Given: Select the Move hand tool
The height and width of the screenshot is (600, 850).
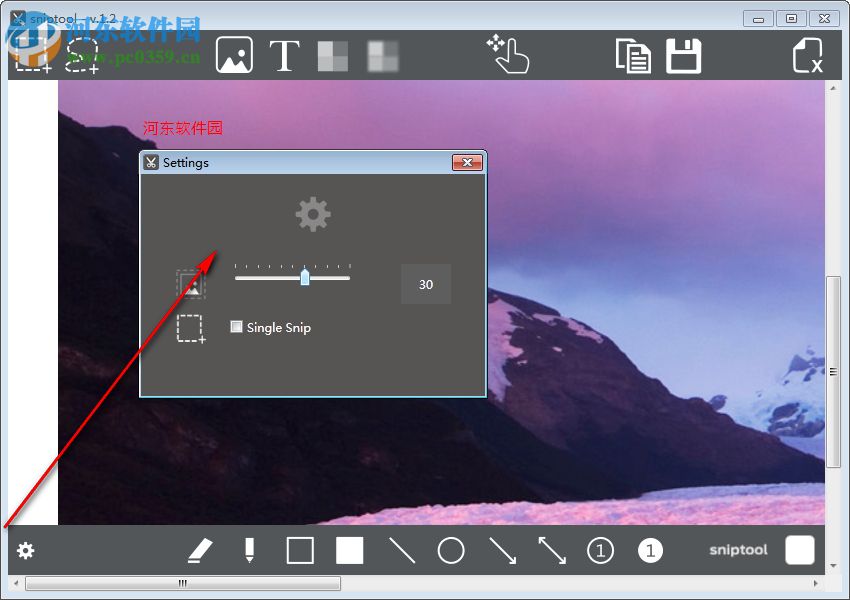Looking at the screenshot, I should 510,55.
